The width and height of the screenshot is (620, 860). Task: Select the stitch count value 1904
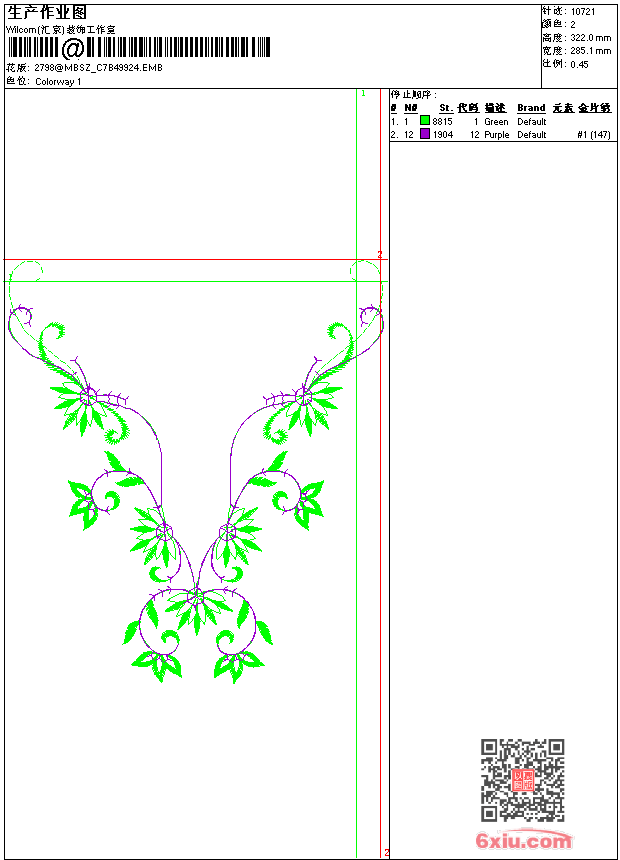pos(443,135)
